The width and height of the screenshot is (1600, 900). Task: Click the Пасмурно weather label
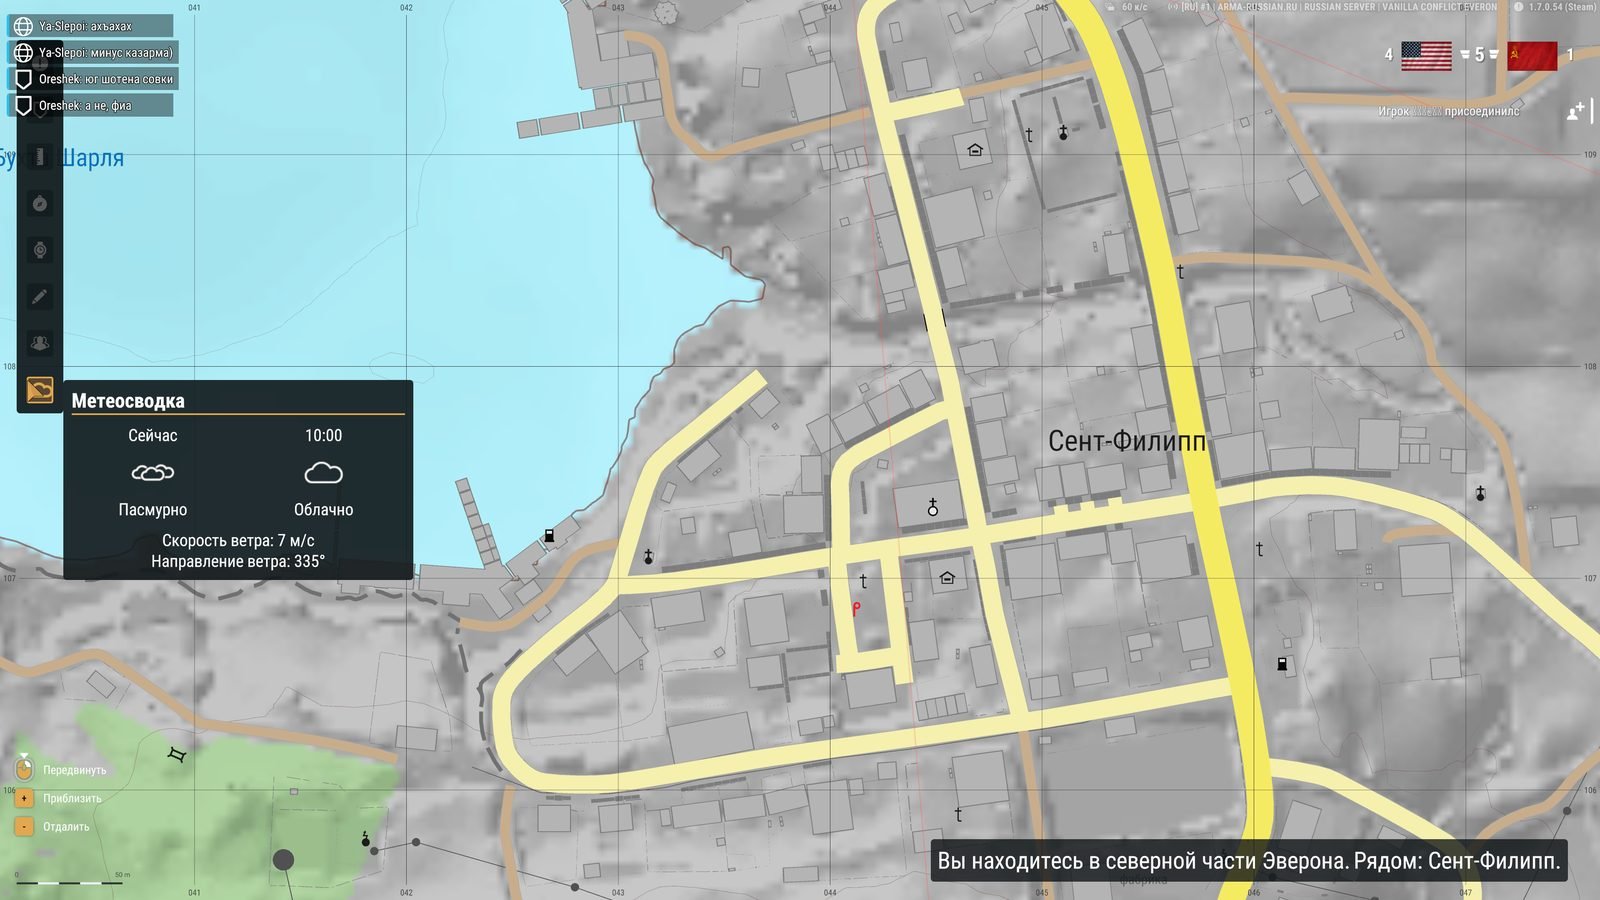point(153,510)
